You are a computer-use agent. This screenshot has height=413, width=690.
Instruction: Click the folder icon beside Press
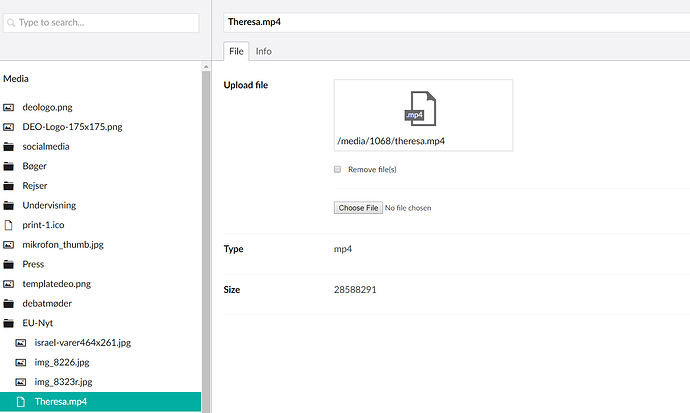coord(8,264)
